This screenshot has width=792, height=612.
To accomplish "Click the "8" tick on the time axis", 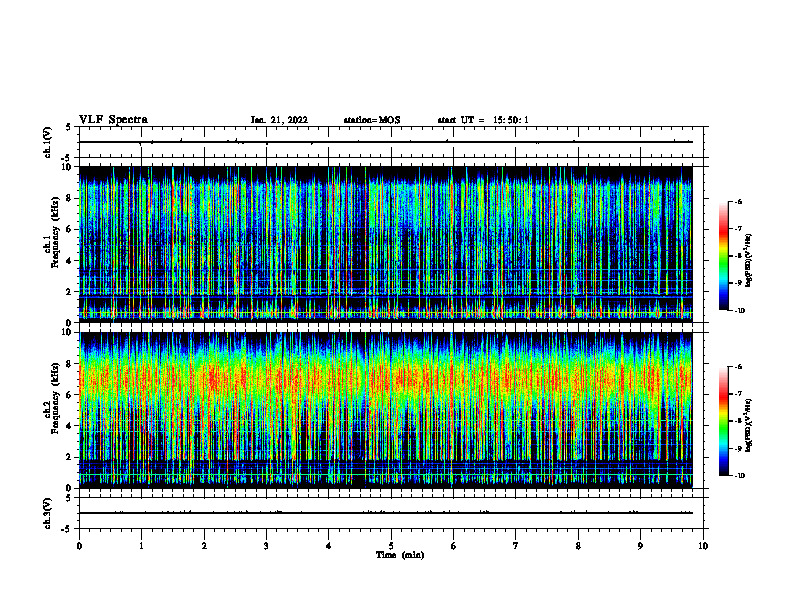I will pos(578,546).
